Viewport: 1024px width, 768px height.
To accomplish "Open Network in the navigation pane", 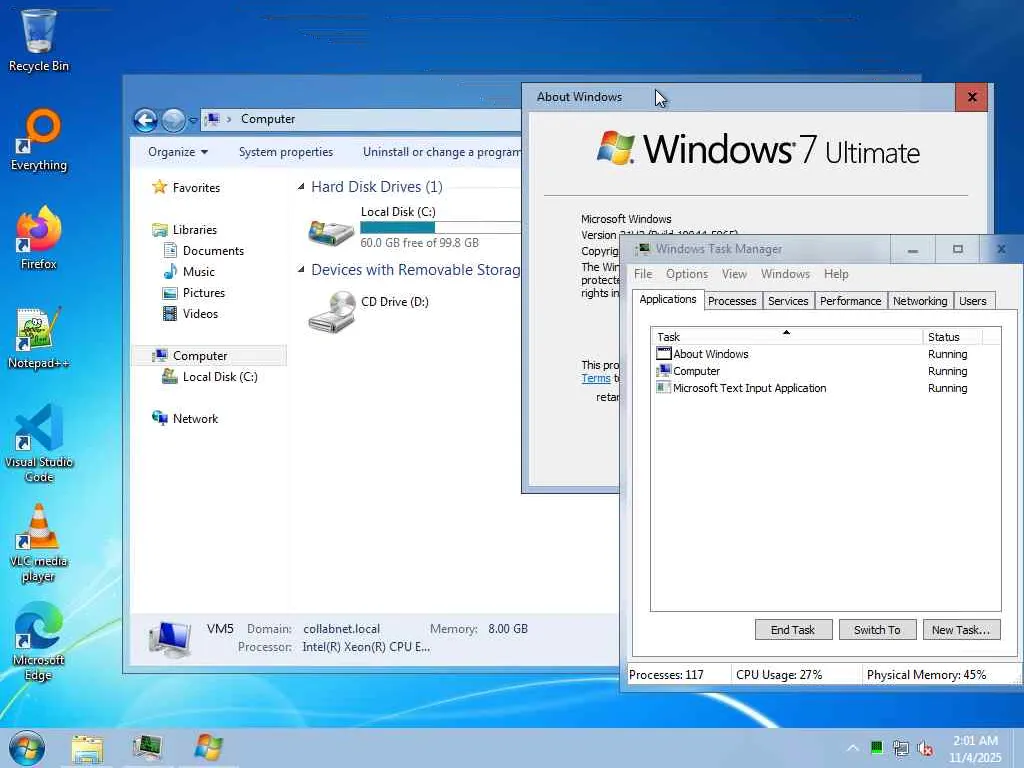I will (195, 419).
